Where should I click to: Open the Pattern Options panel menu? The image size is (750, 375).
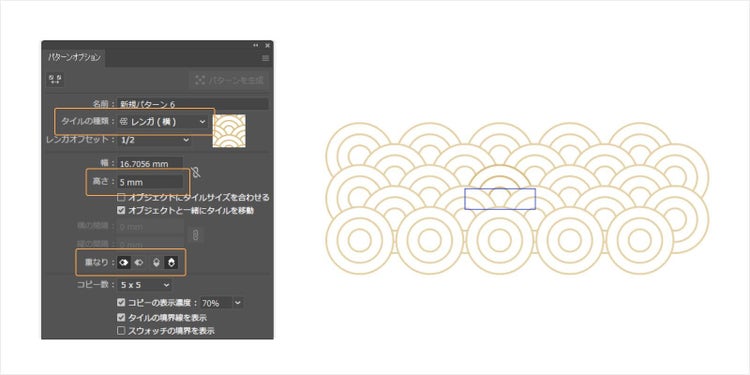pos(265,58)
